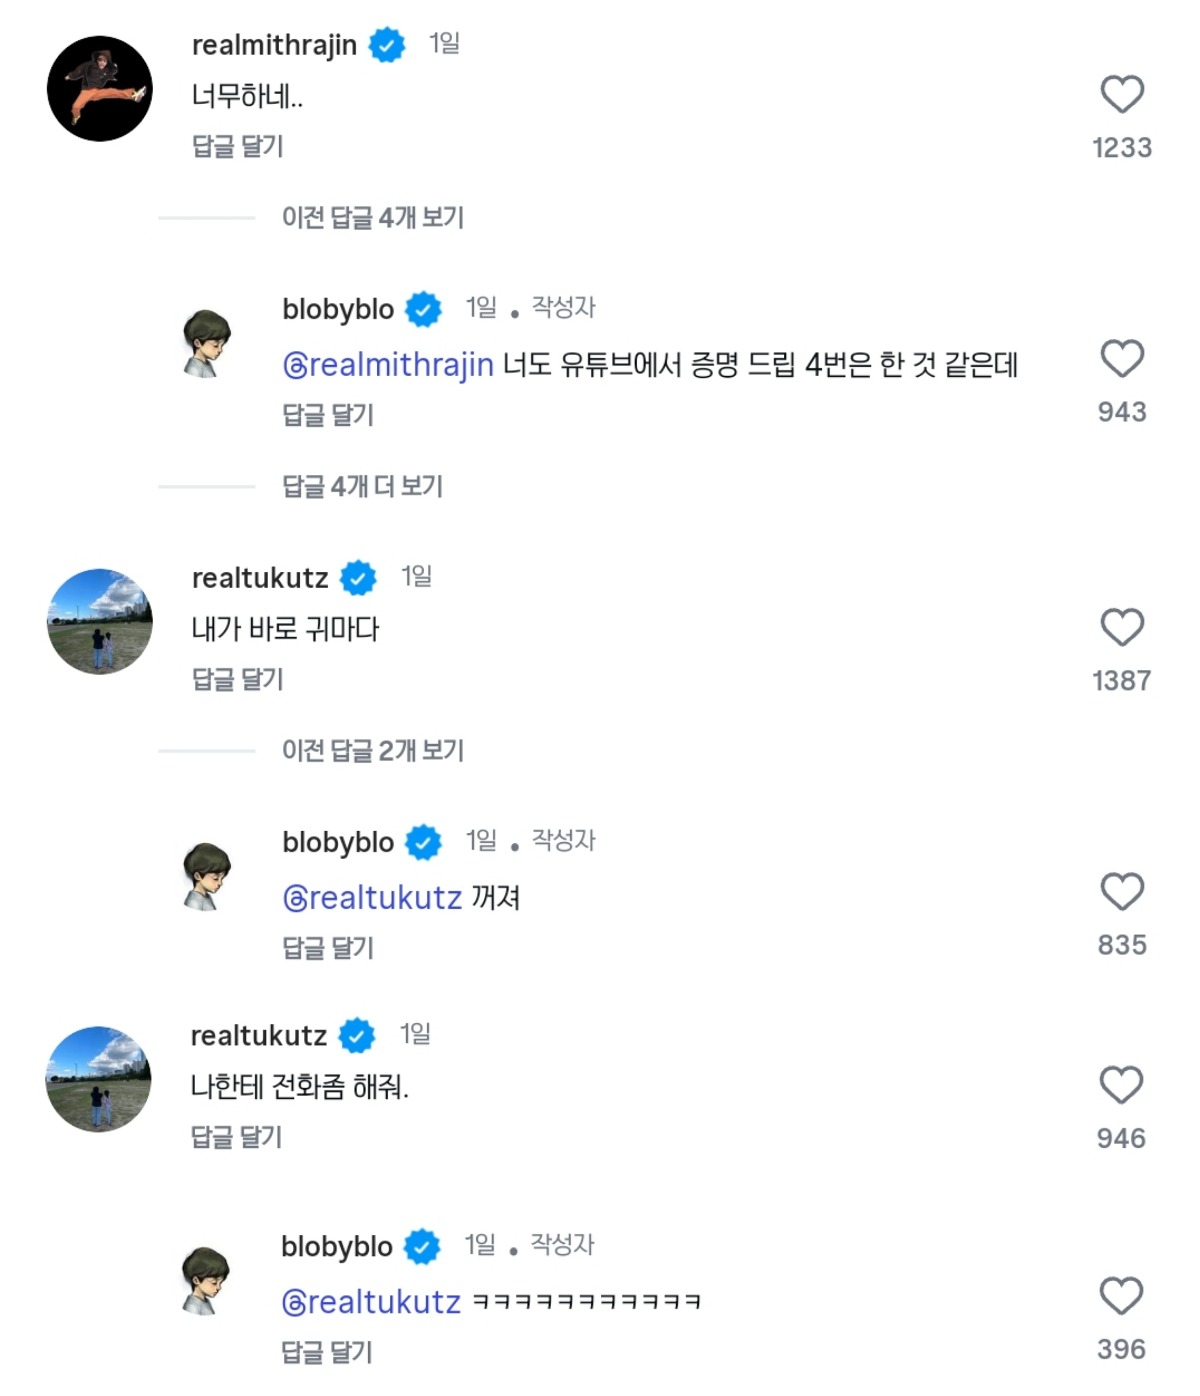Like blobyblo's reply mentioning 유튜브

[x=1121, y=359]
